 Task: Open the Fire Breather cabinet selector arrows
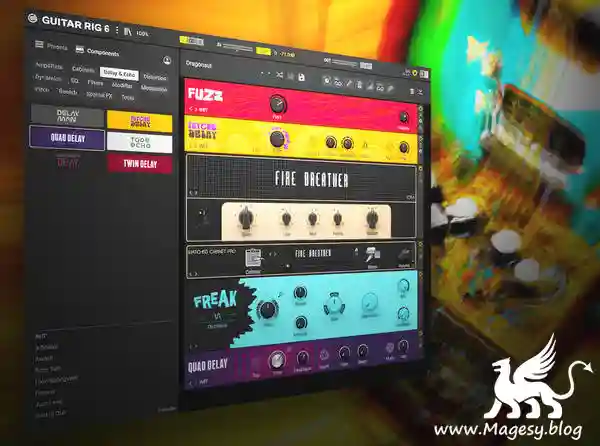(x=273, y=254)
